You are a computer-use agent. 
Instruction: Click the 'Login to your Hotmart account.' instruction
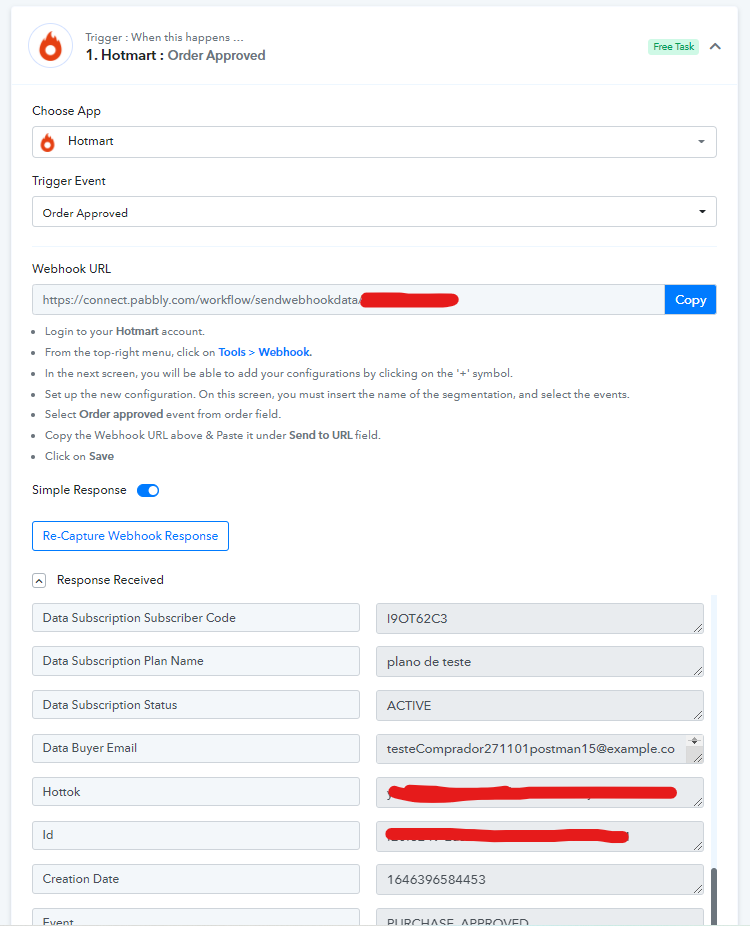[x=125, y=332]
